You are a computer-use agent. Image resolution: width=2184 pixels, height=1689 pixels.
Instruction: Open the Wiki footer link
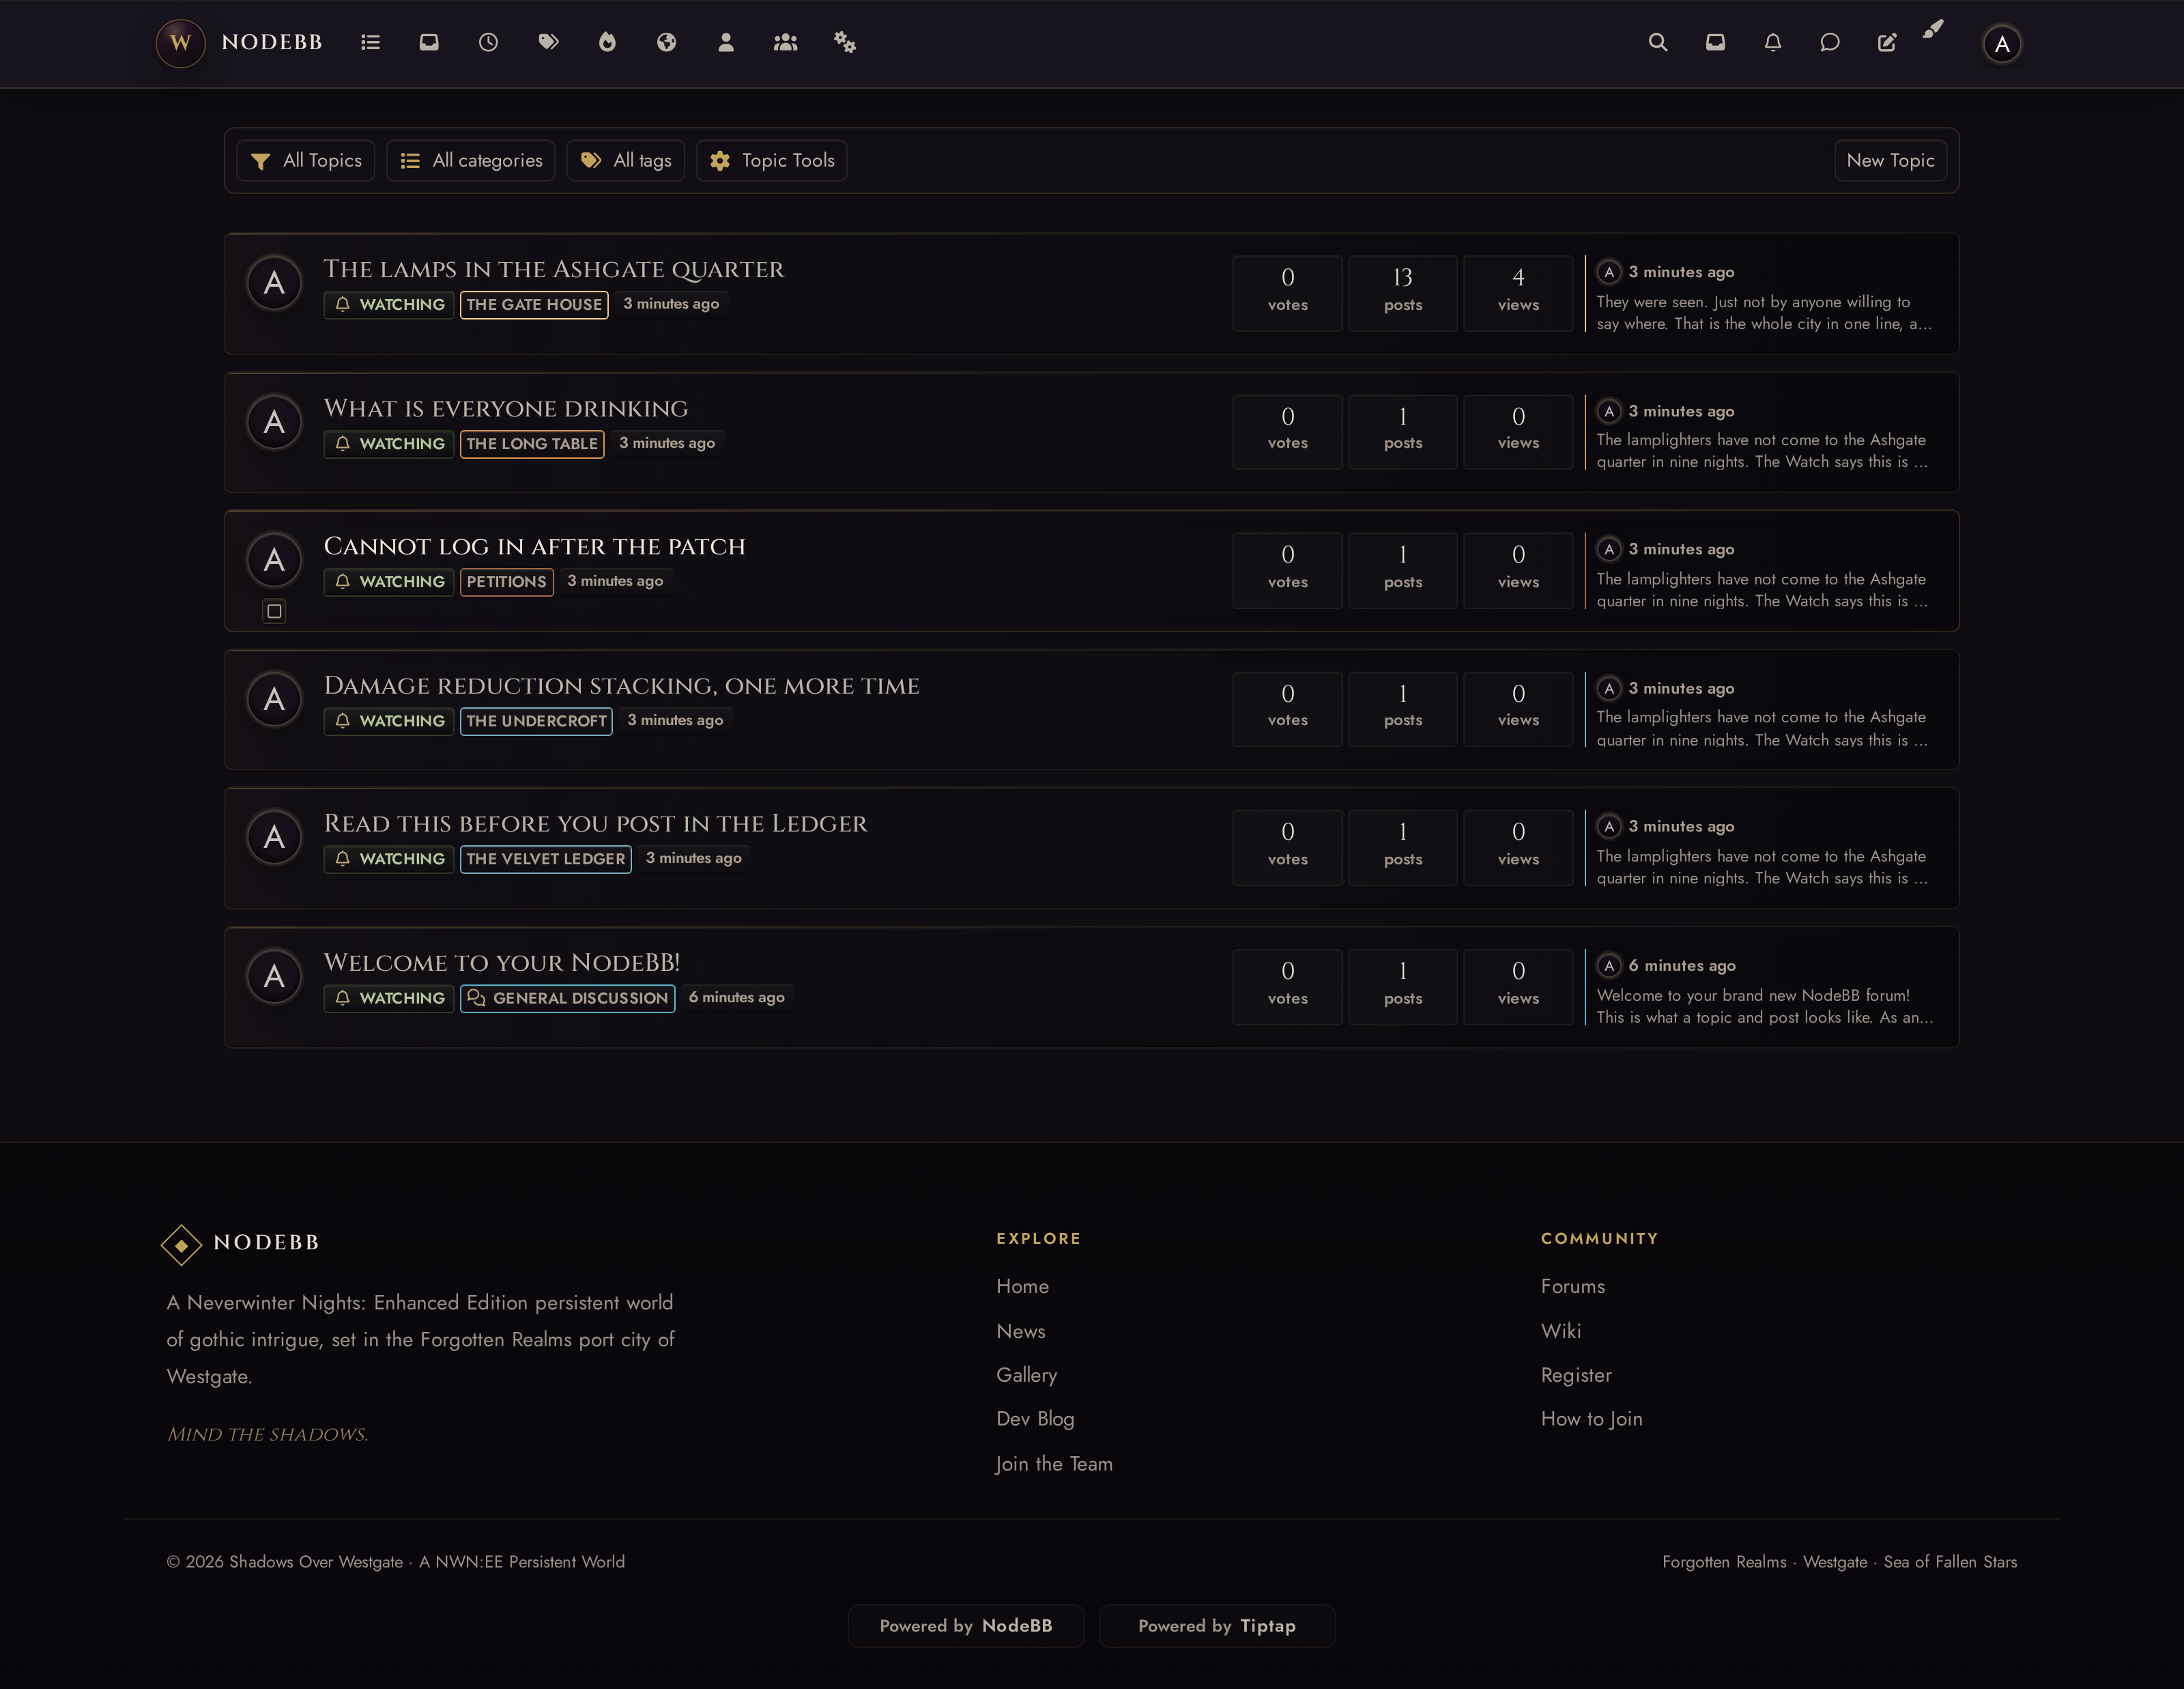click(1561, 1331)
